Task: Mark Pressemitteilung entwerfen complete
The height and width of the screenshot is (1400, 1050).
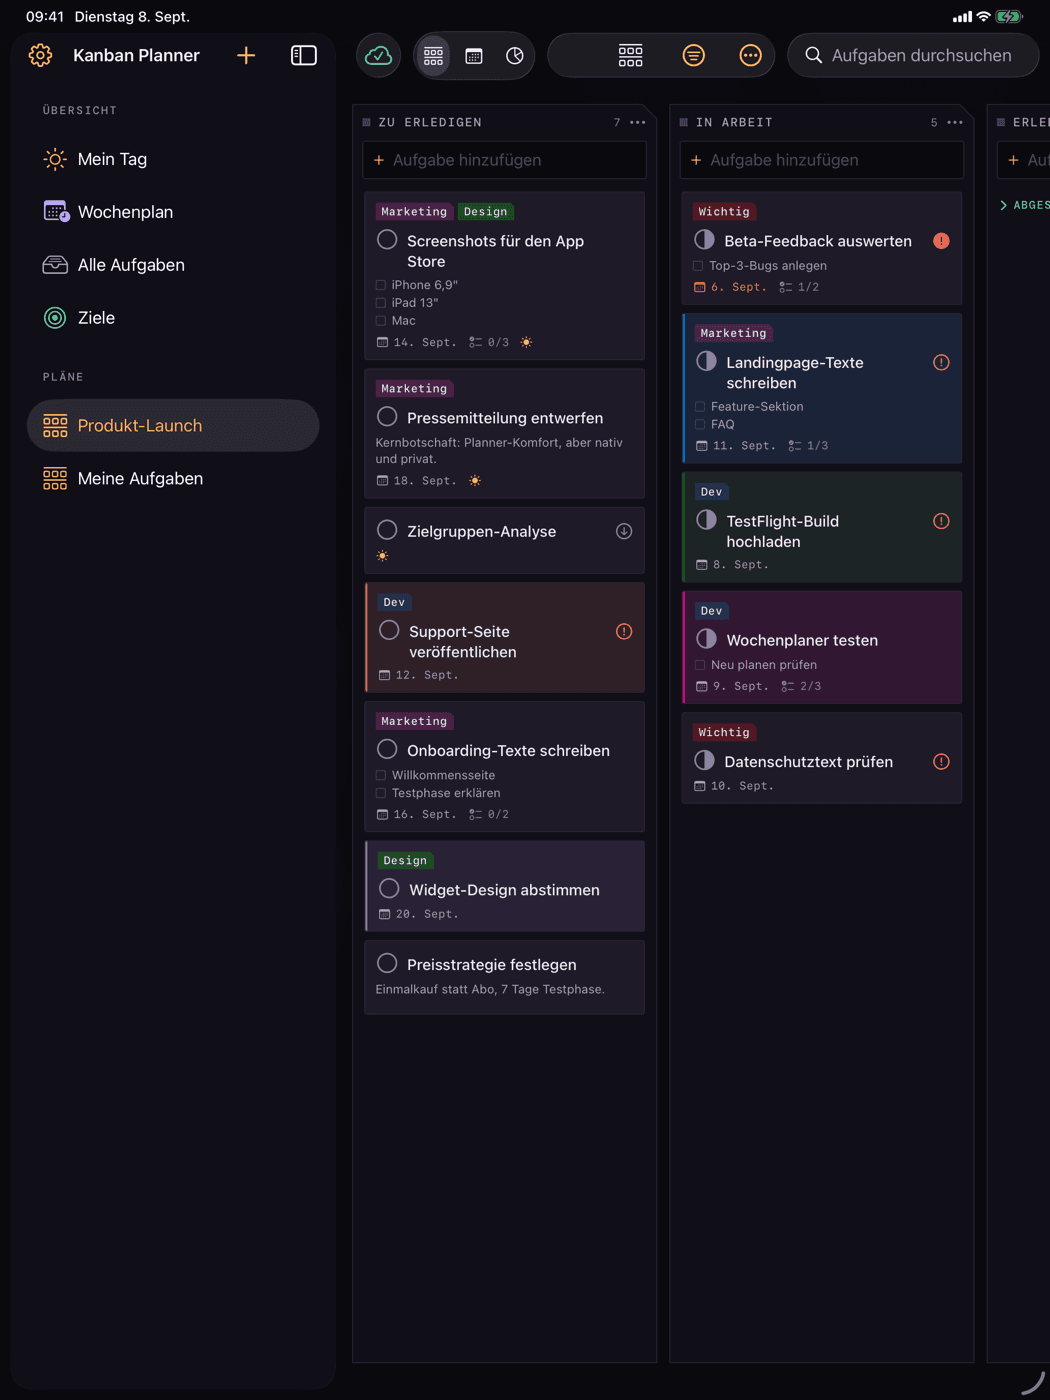Action: [x=387, y=417]
